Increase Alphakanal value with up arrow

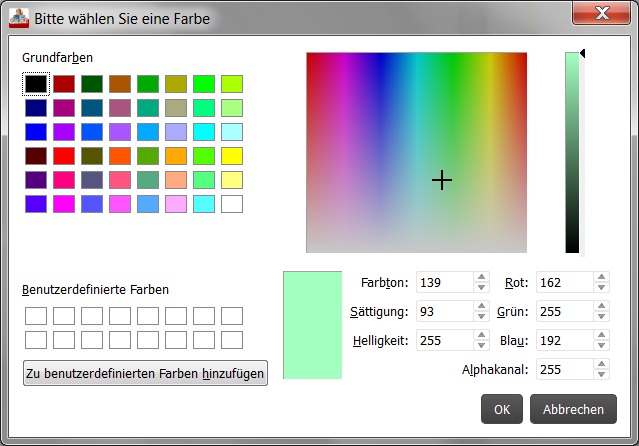click(x=600, y=365)
